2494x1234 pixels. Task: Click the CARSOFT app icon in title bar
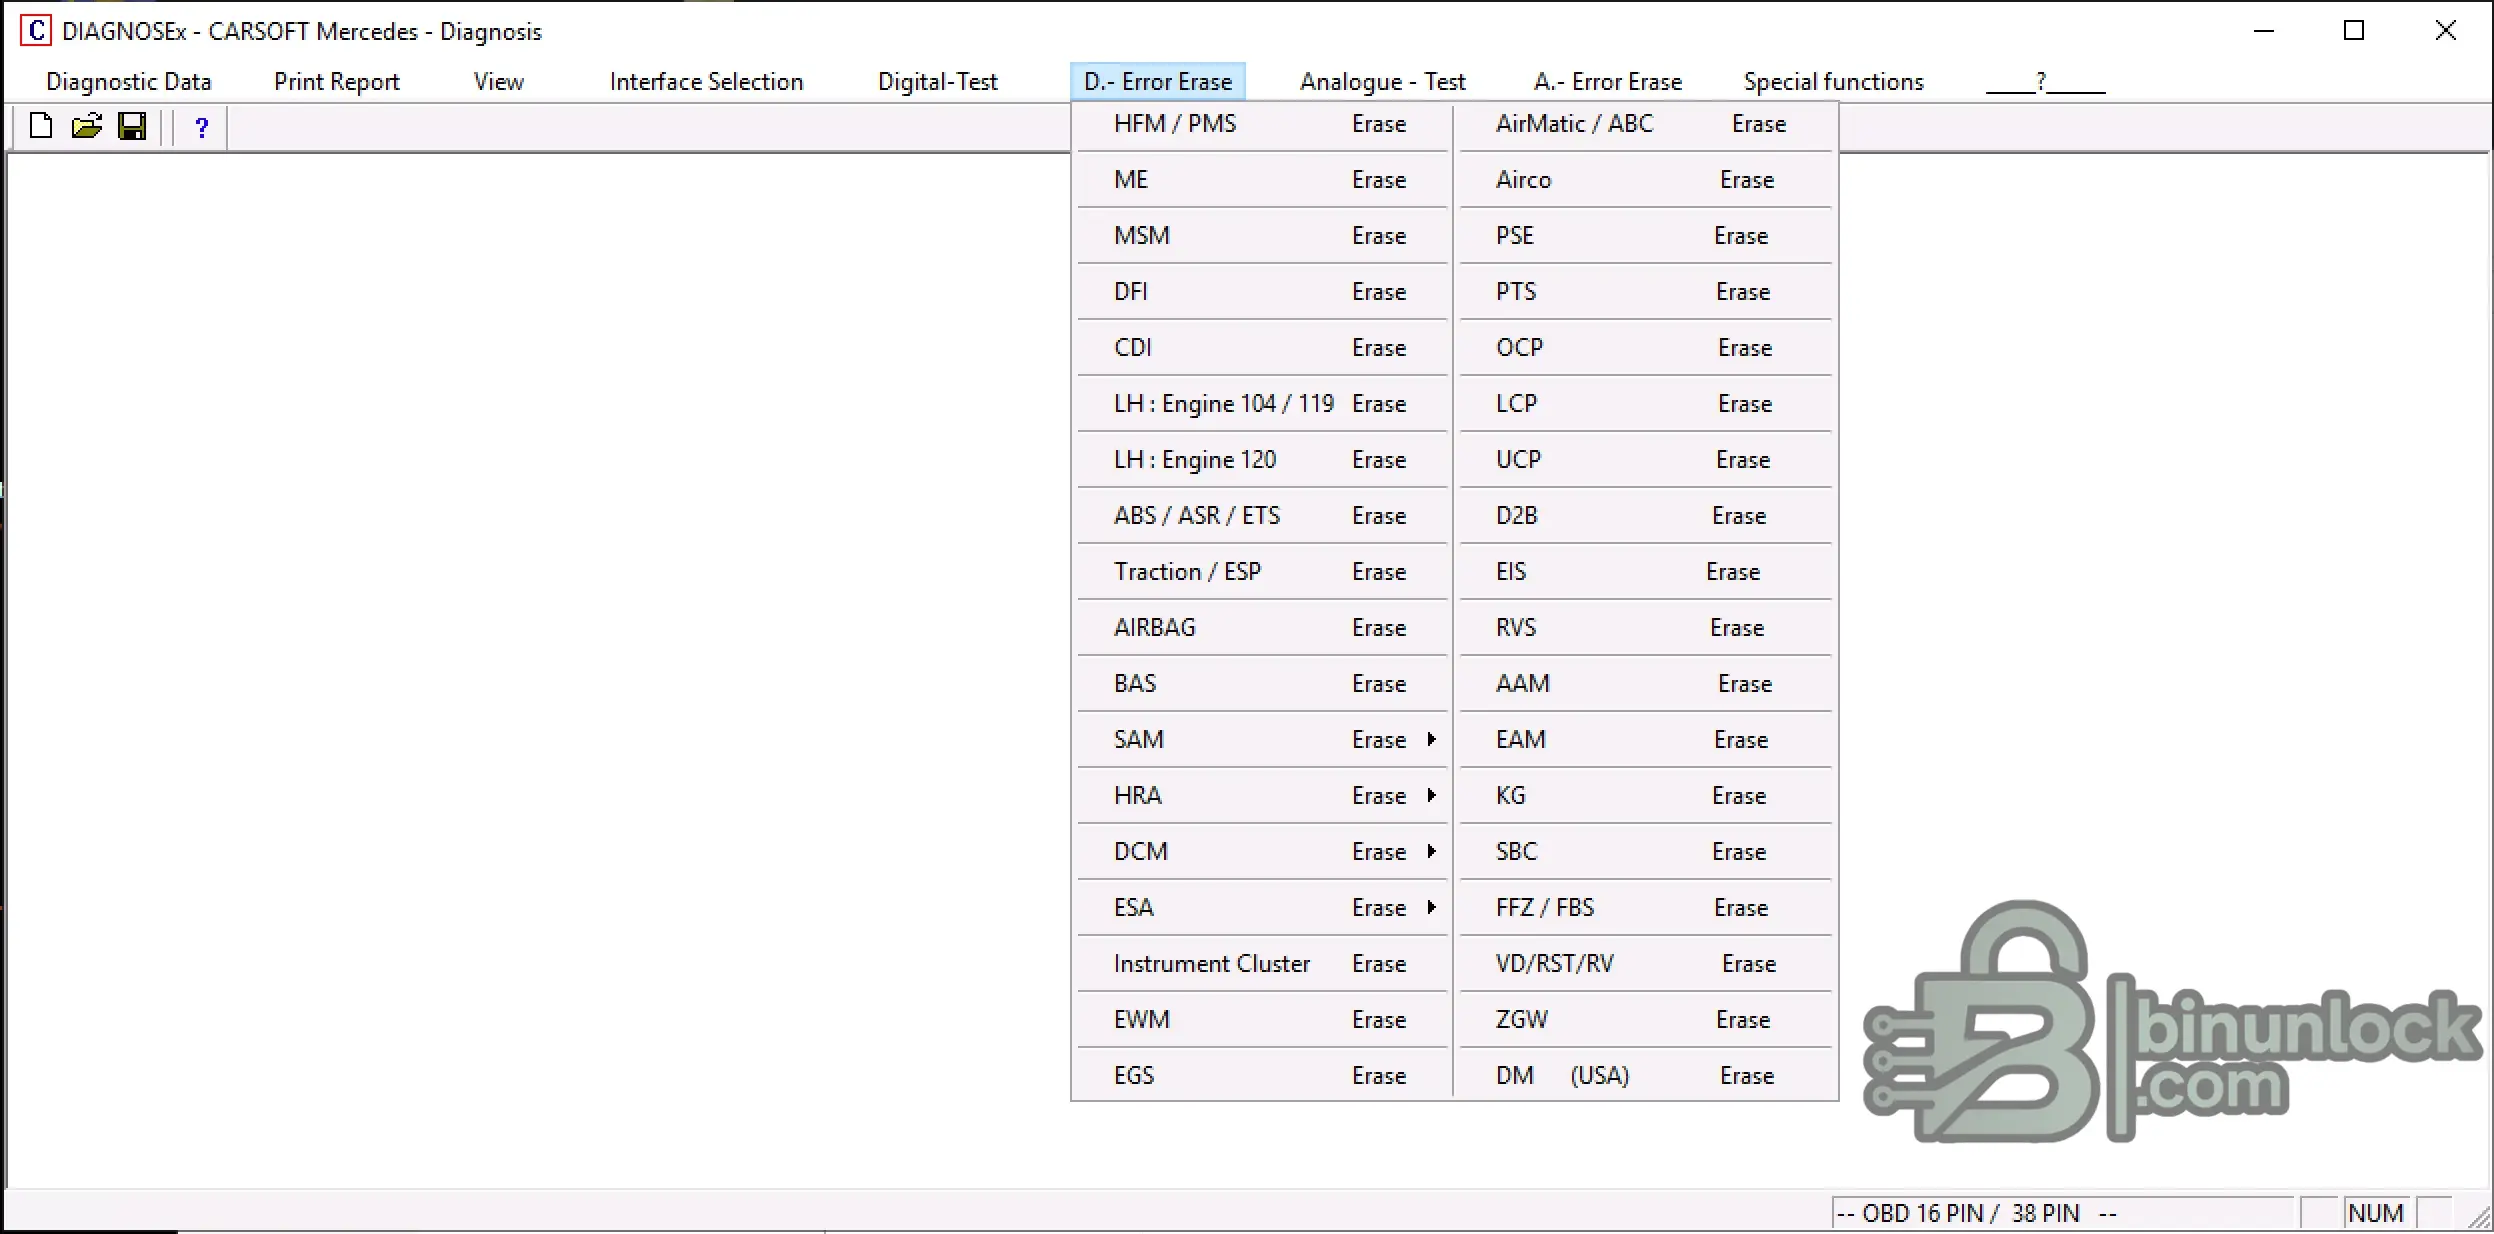tap(36, 31)
